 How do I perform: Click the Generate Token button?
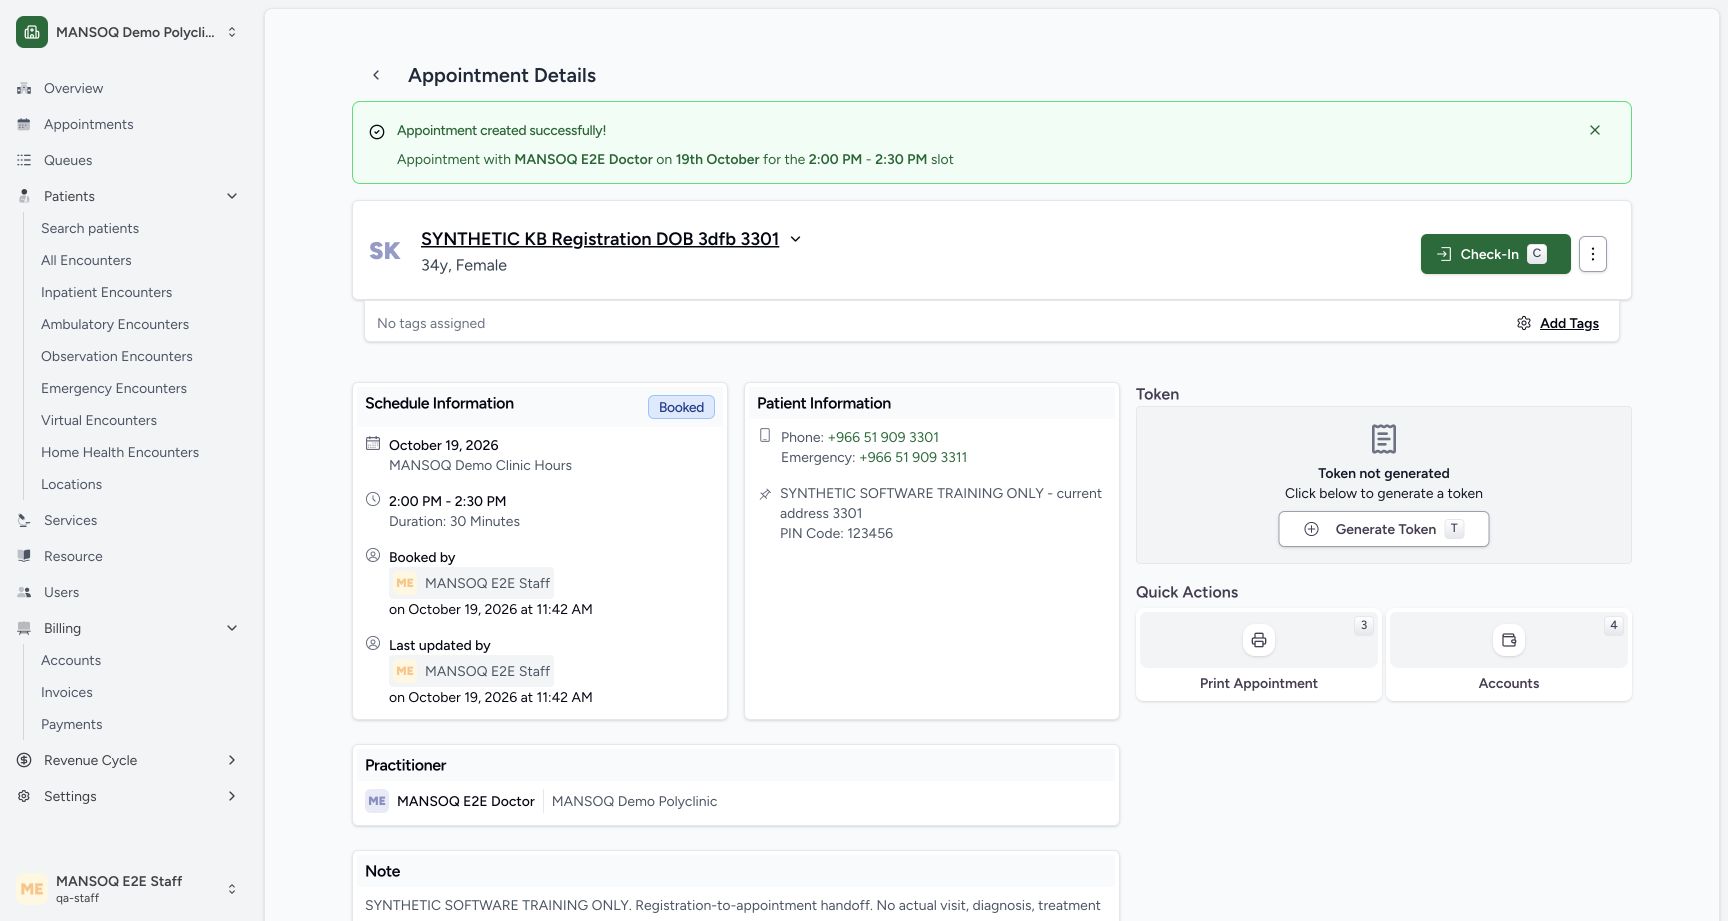click(x=1383, y=529)
